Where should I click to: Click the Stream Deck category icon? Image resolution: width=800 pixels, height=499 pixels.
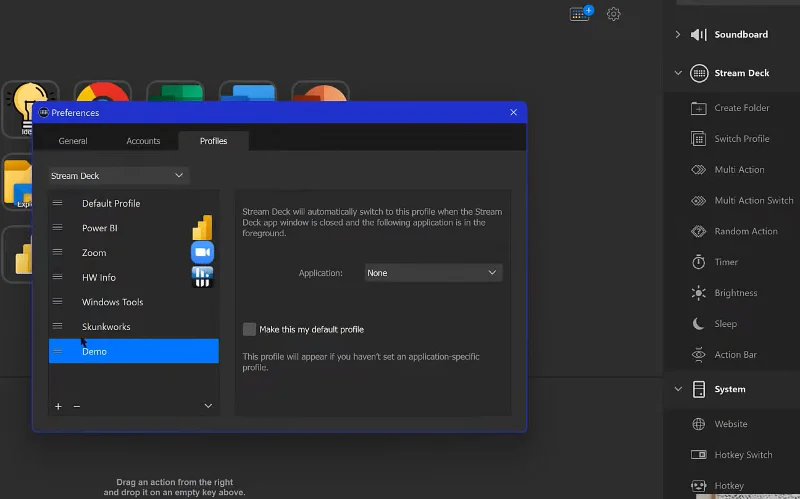[699, 73]
